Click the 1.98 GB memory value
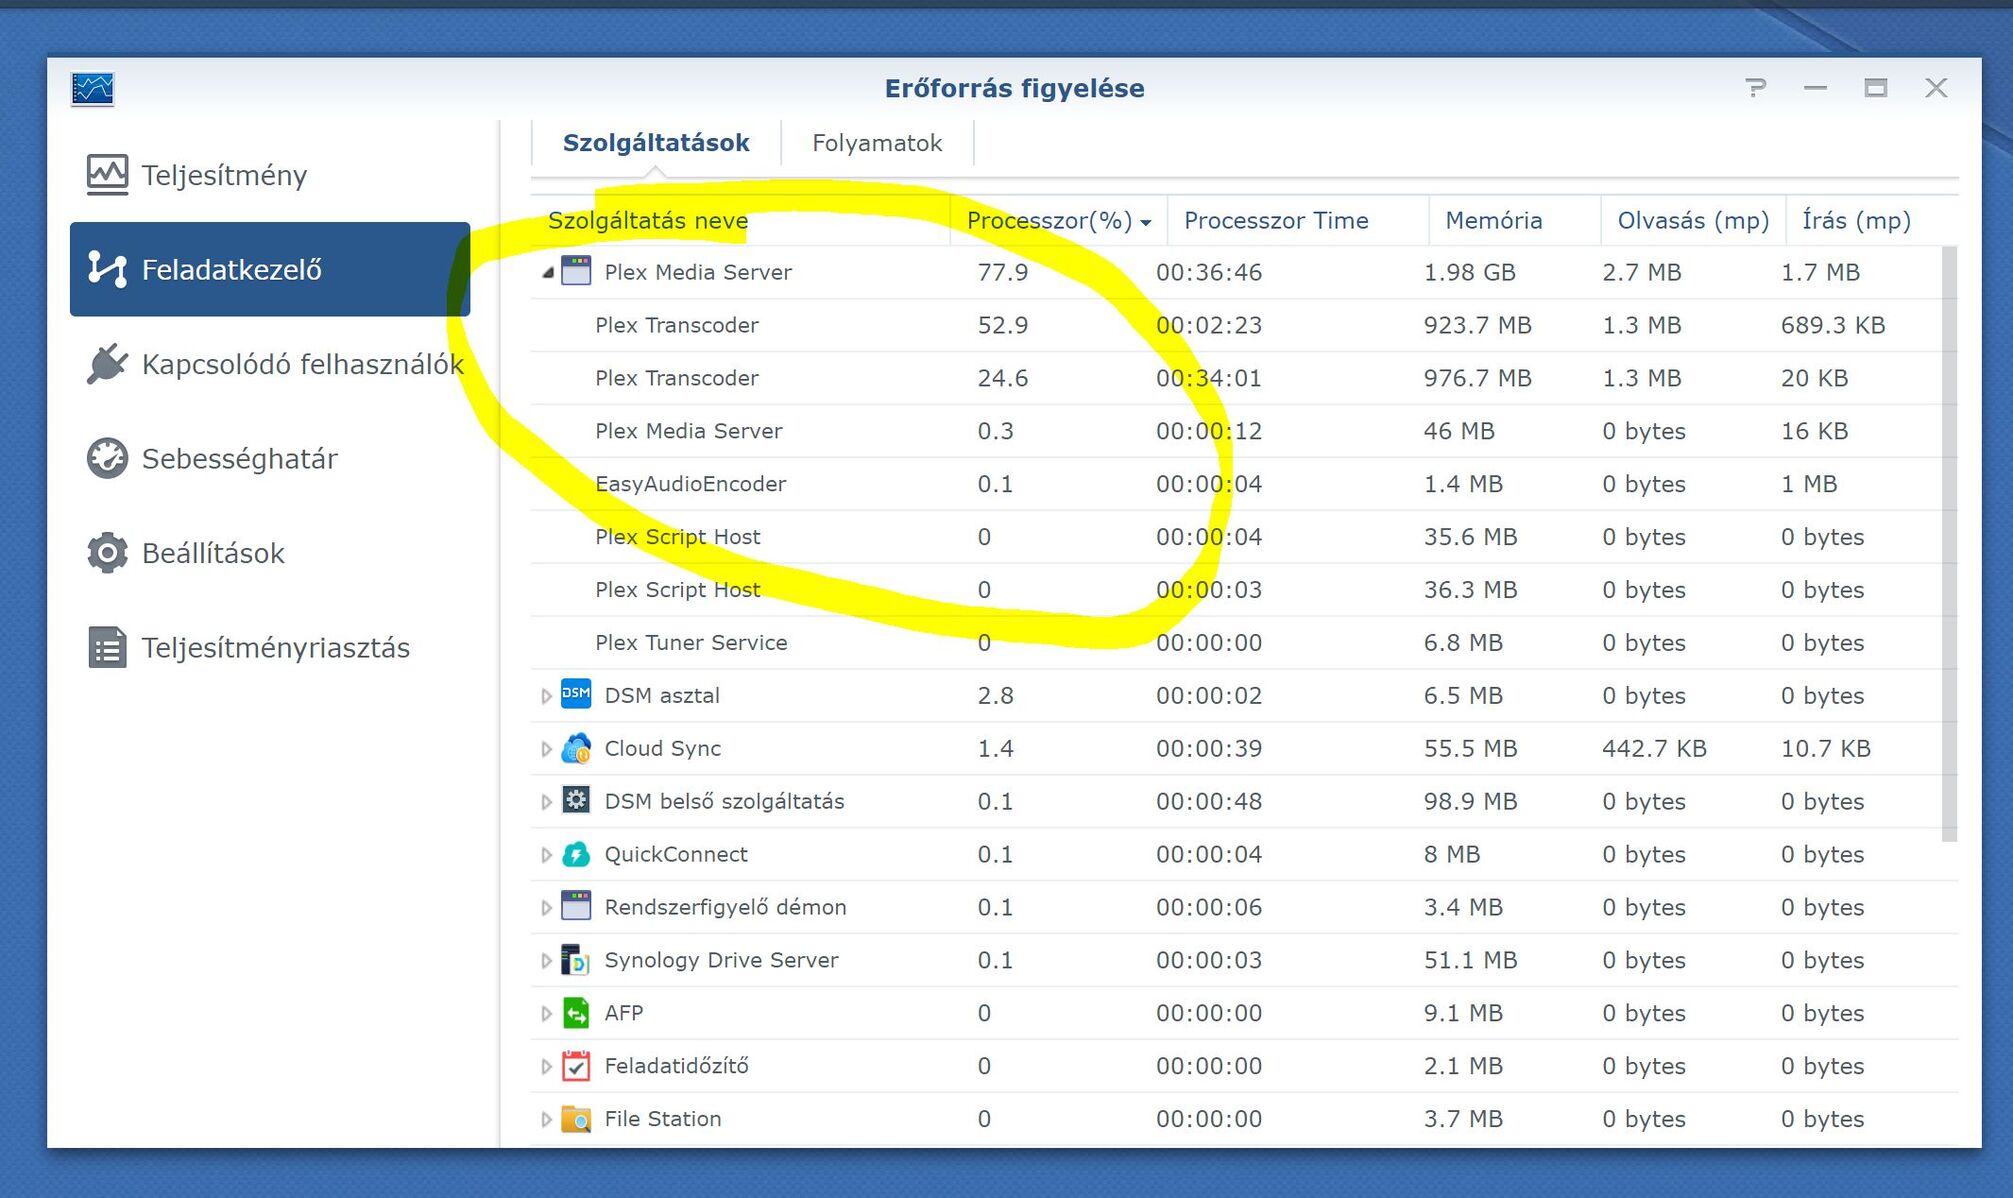The height and width of the screenshot is (1198, 2013). (x=1469, y=272)
